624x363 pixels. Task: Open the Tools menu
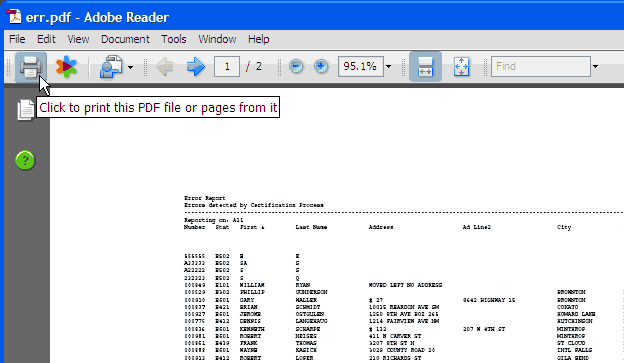pos(174,39)
